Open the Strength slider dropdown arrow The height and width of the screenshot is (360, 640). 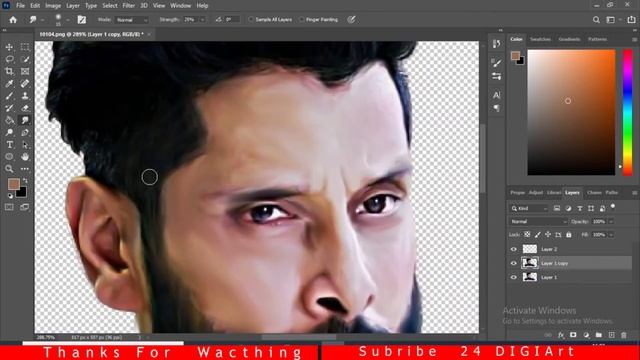tap(202, 20)
